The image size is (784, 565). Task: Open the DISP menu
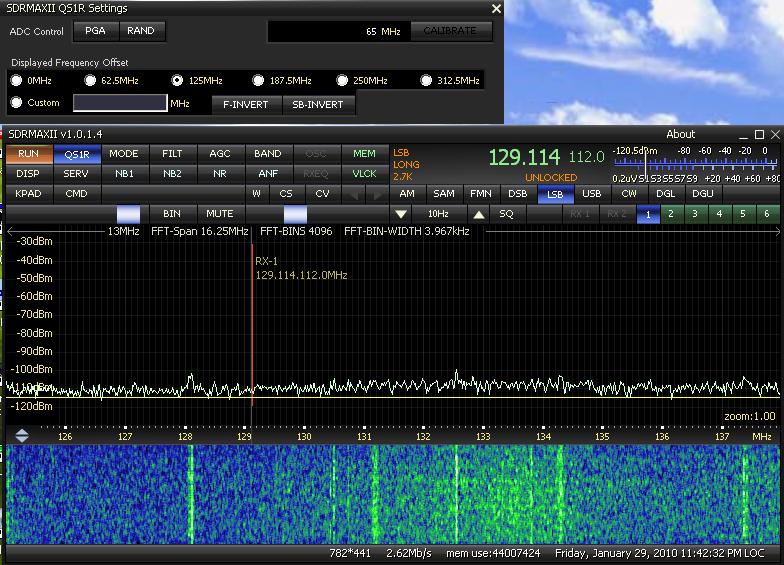coord(28,174)
